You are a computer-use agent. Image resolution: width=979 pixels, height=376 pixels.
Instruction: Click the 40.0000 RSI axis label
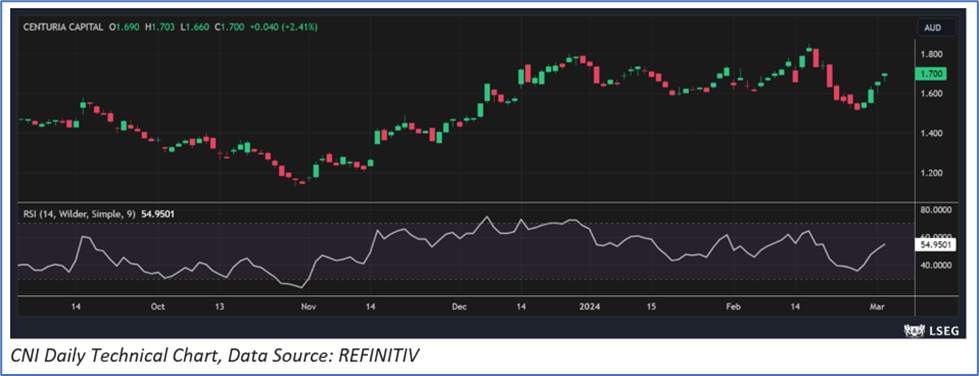coord(935,265)
